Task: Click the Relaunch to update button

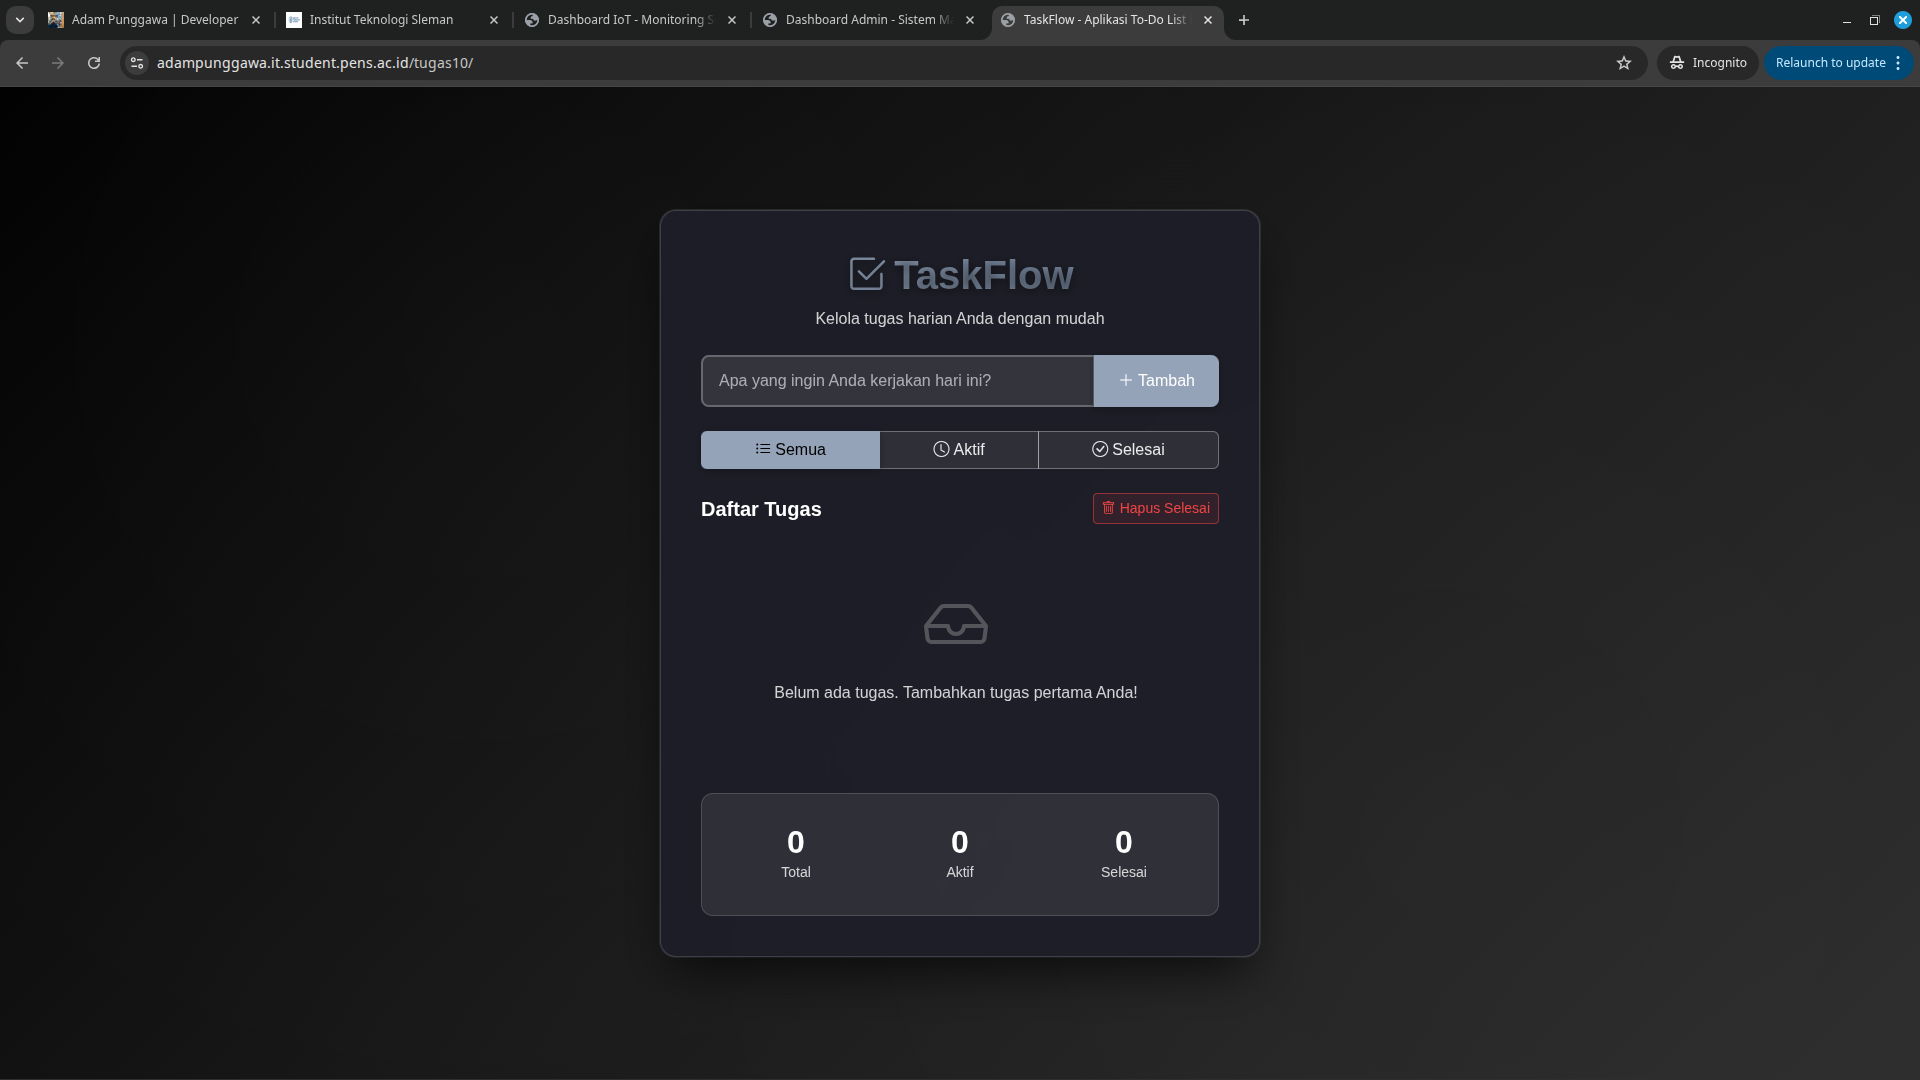Action: (1831, 62)
